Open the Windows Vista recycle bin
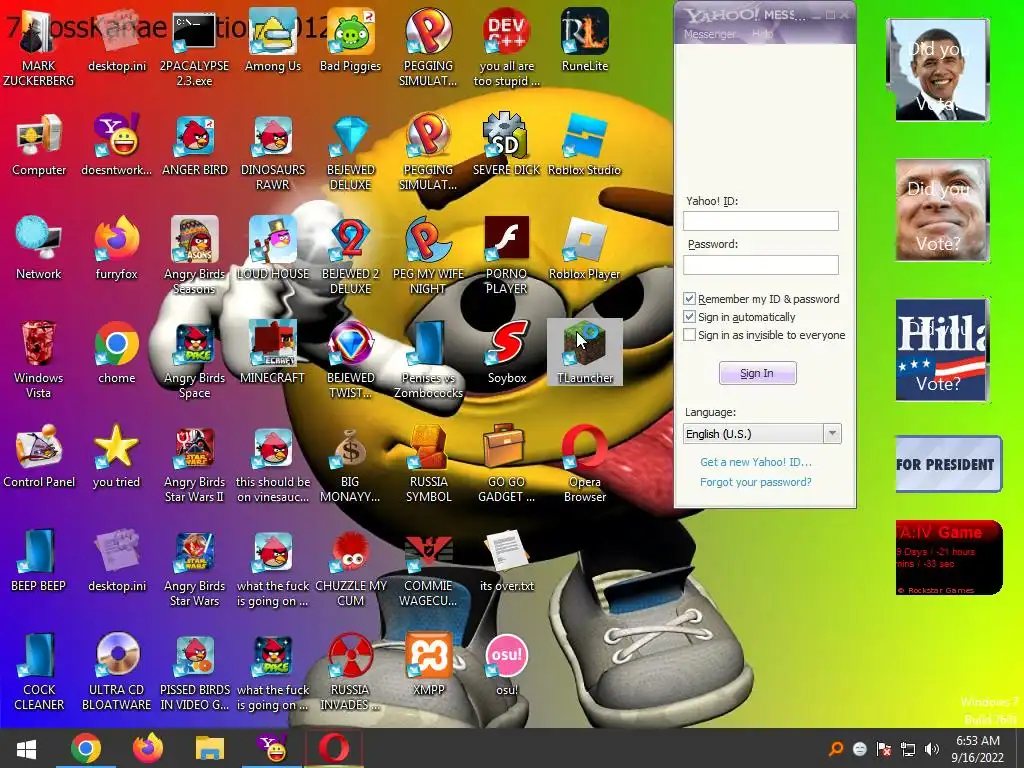Screen dimensions: 1024x768 pos(39,360)
